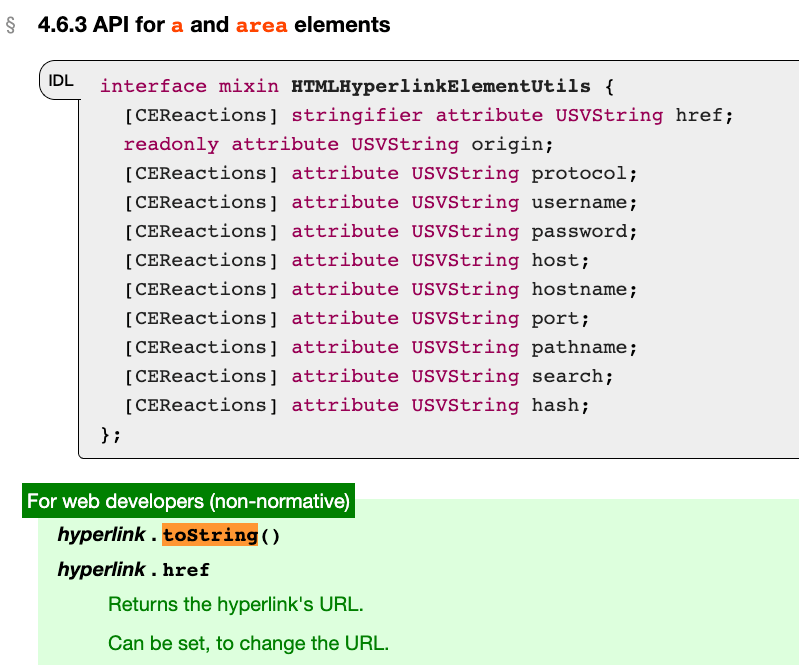Open the protocol attribute definition
This screenshot has height=665, width=799.
pyautogui.click(x=579, y=173)
